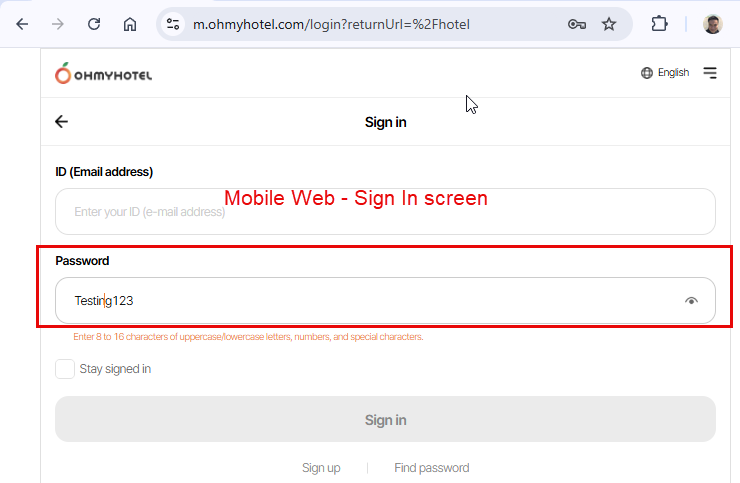This screenshot has height=483, width=740.
Task: Open the Find password link
Action: point(432,468)
